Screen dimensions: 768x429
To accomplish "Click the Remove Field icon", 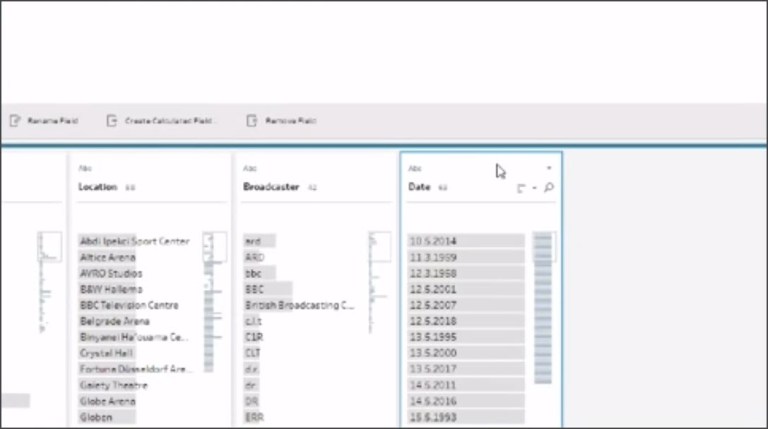I will [252, 120].
